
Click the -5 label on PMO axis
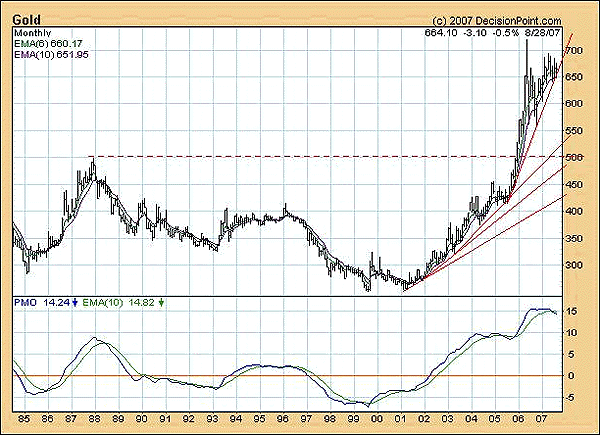571,397
